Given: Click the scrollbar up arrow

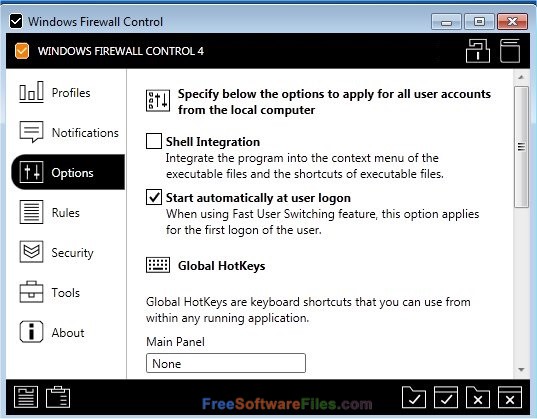Looking at the screenshot, I should (521, 77).
